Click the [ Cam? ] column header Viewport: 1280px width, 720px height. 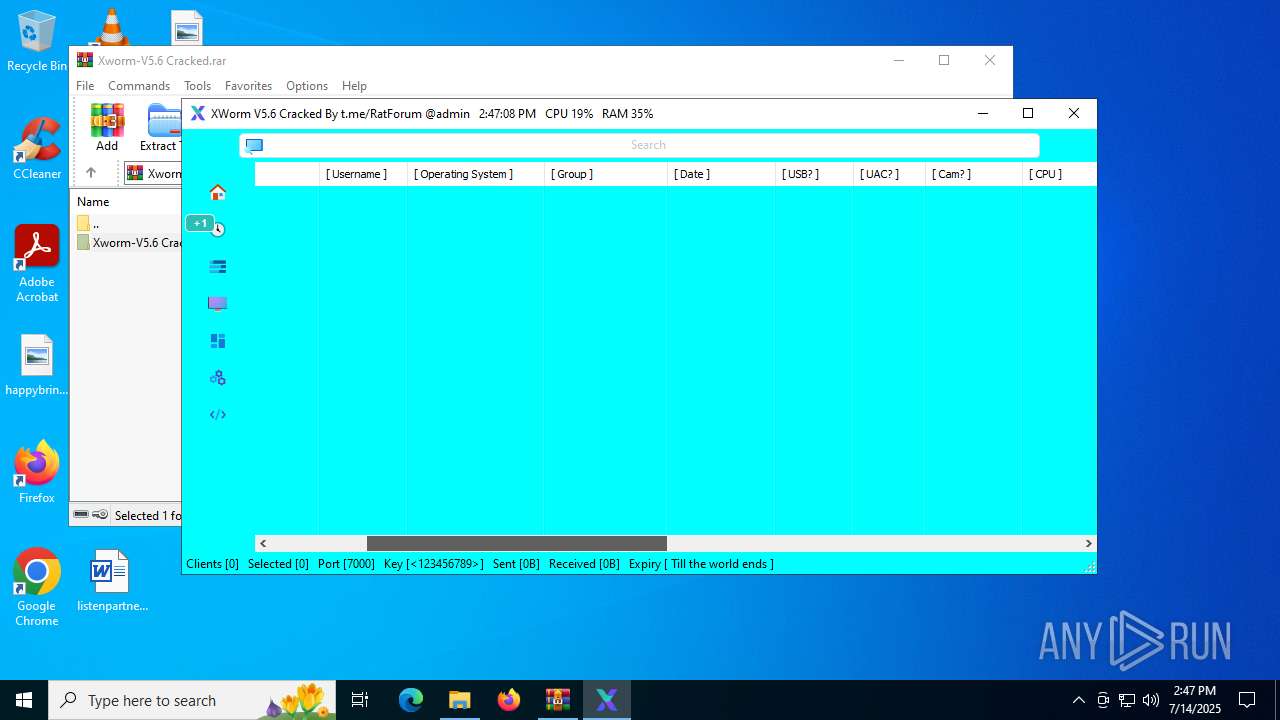[973, 174]
